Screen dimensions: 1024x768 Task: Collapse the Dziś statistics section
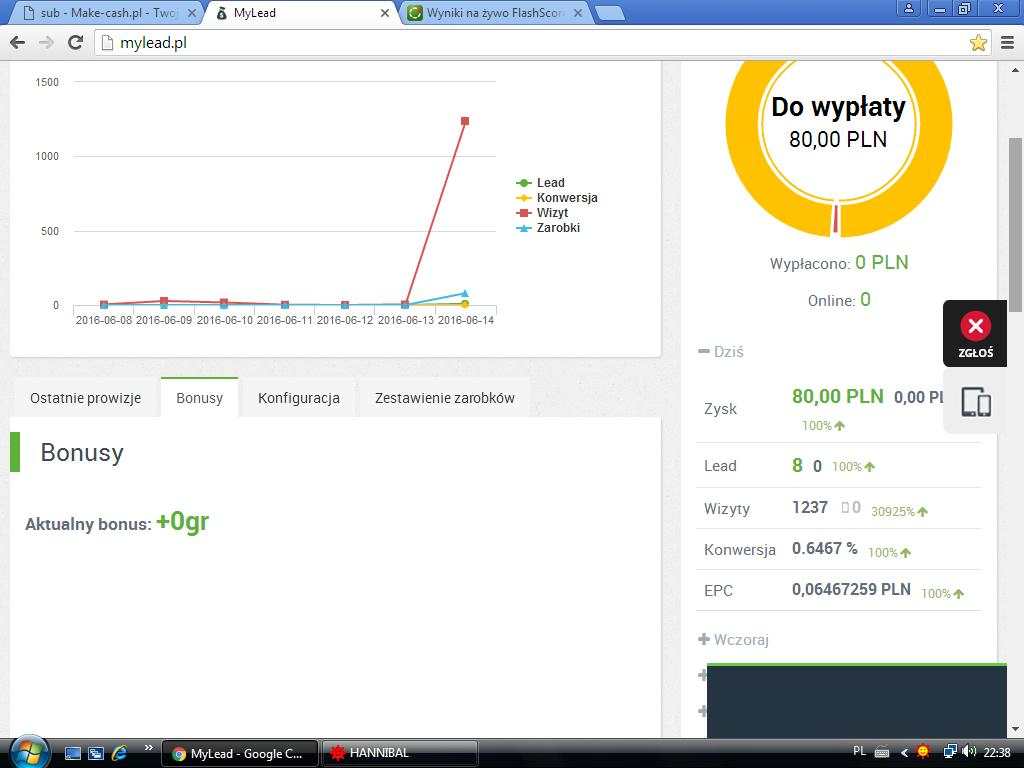tap(720, 352)
